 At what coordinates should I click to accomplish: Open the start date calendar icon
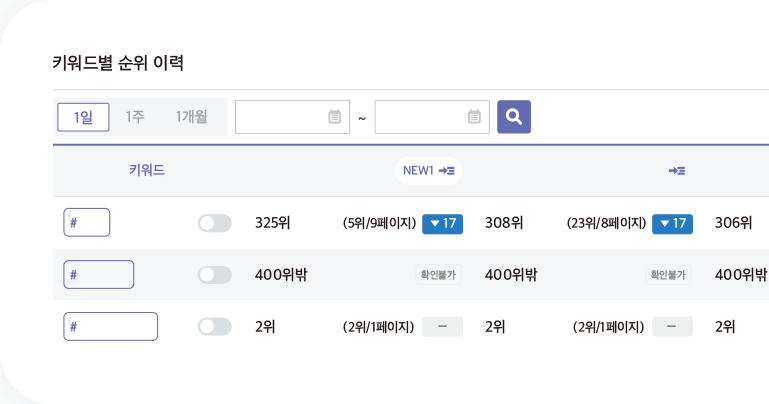click(334, 117)
